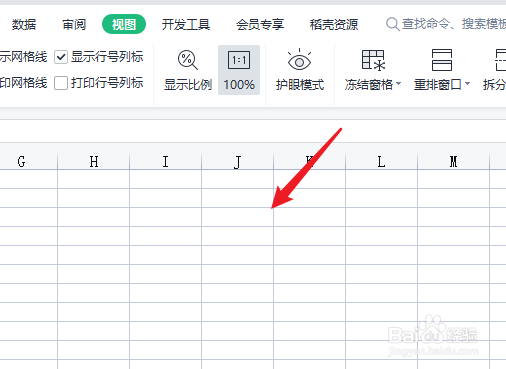Go to the 会员专享 tab

260,24
